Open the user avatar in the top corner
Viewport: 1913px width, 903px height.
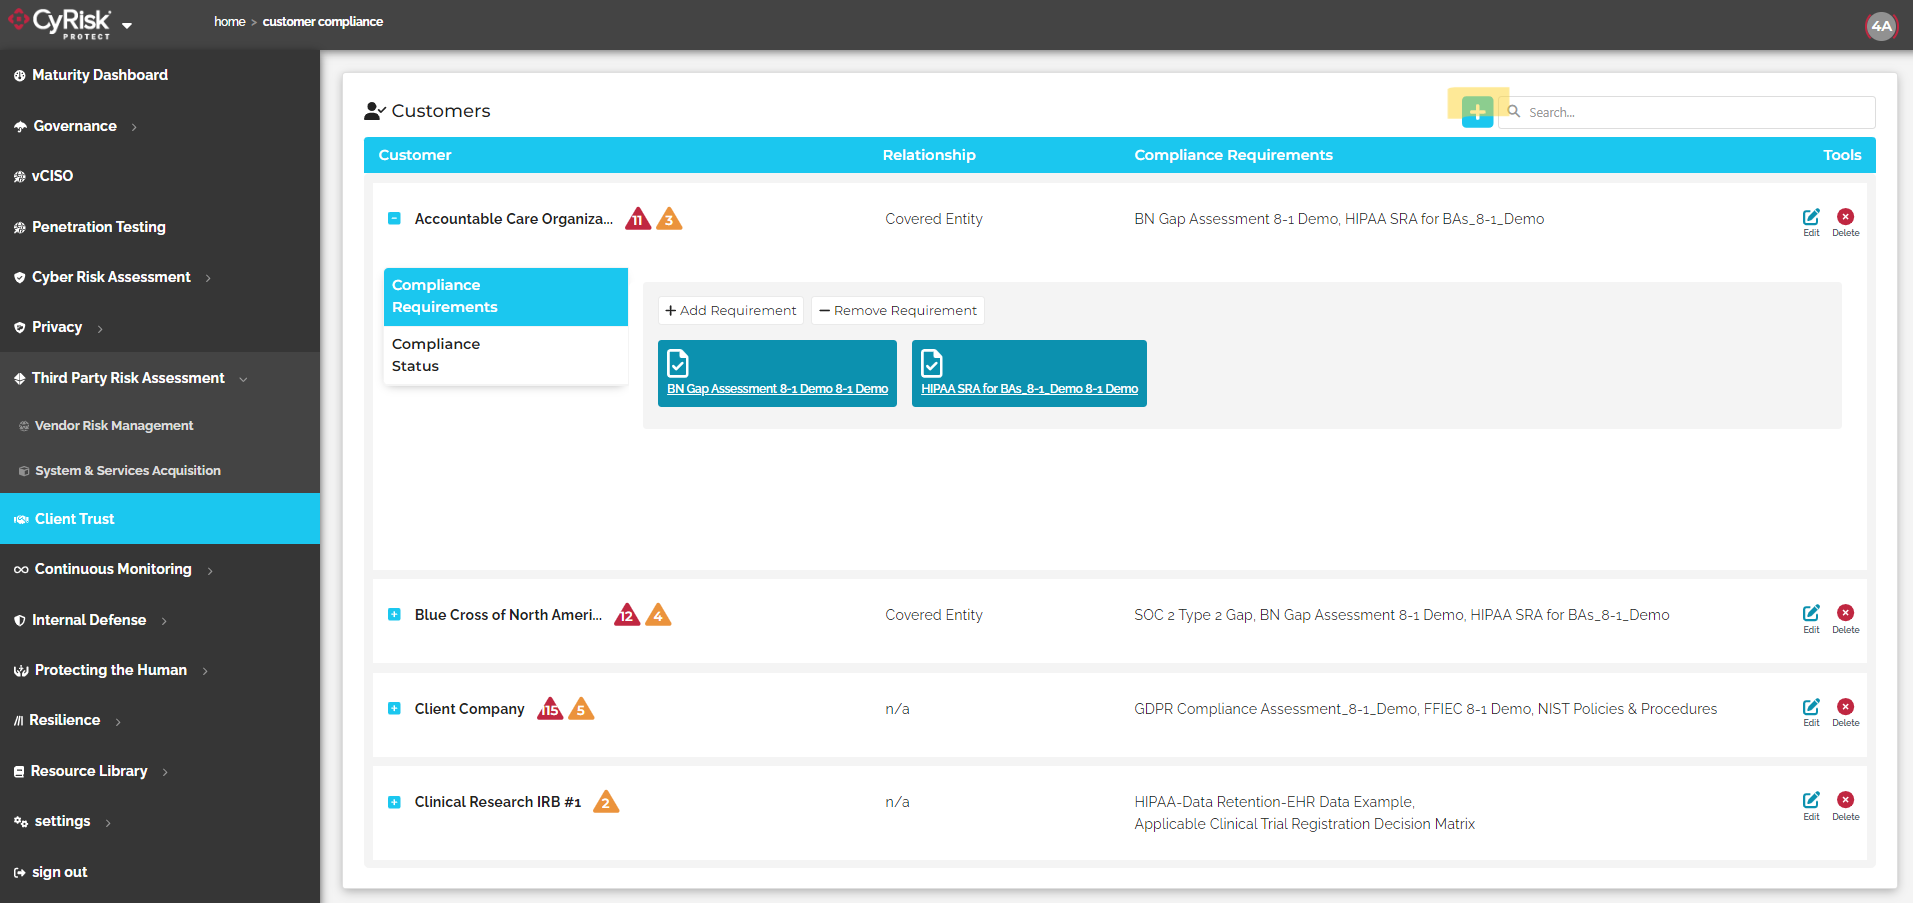(x=1881, y=25)
